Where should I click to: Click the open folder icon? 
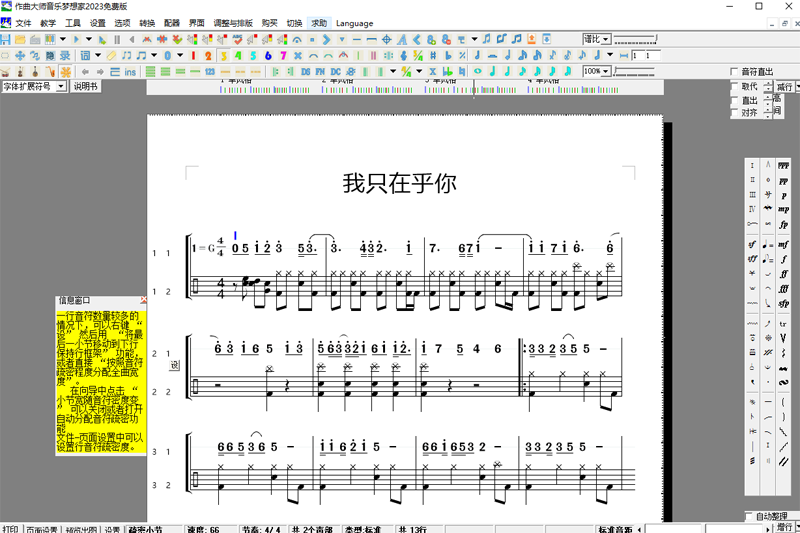coord(20,39)
